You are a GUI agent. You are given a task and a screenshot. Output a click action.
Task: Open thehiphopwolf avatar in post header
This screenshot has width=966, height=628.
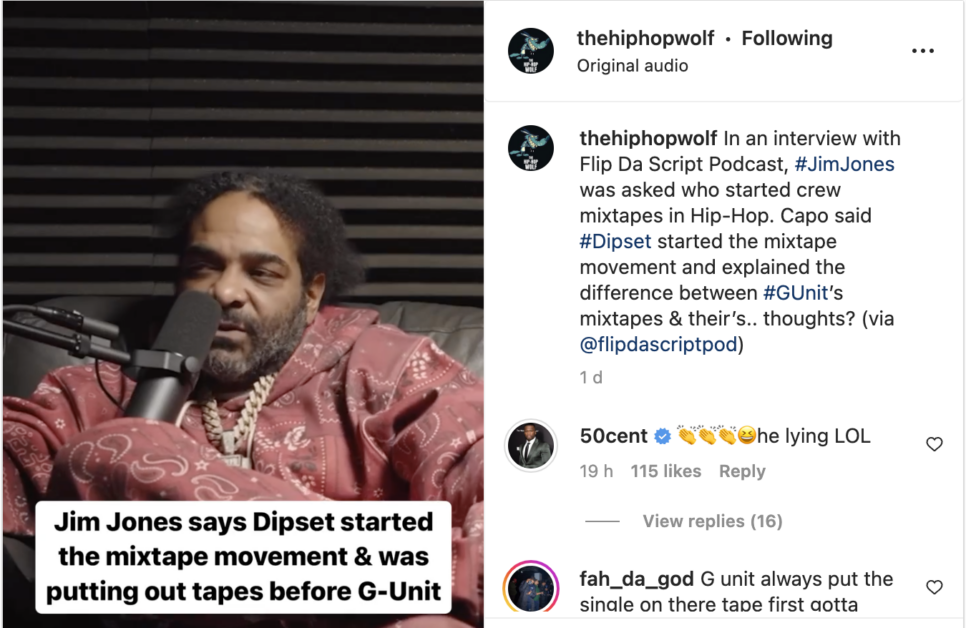[x=530, y=51]
